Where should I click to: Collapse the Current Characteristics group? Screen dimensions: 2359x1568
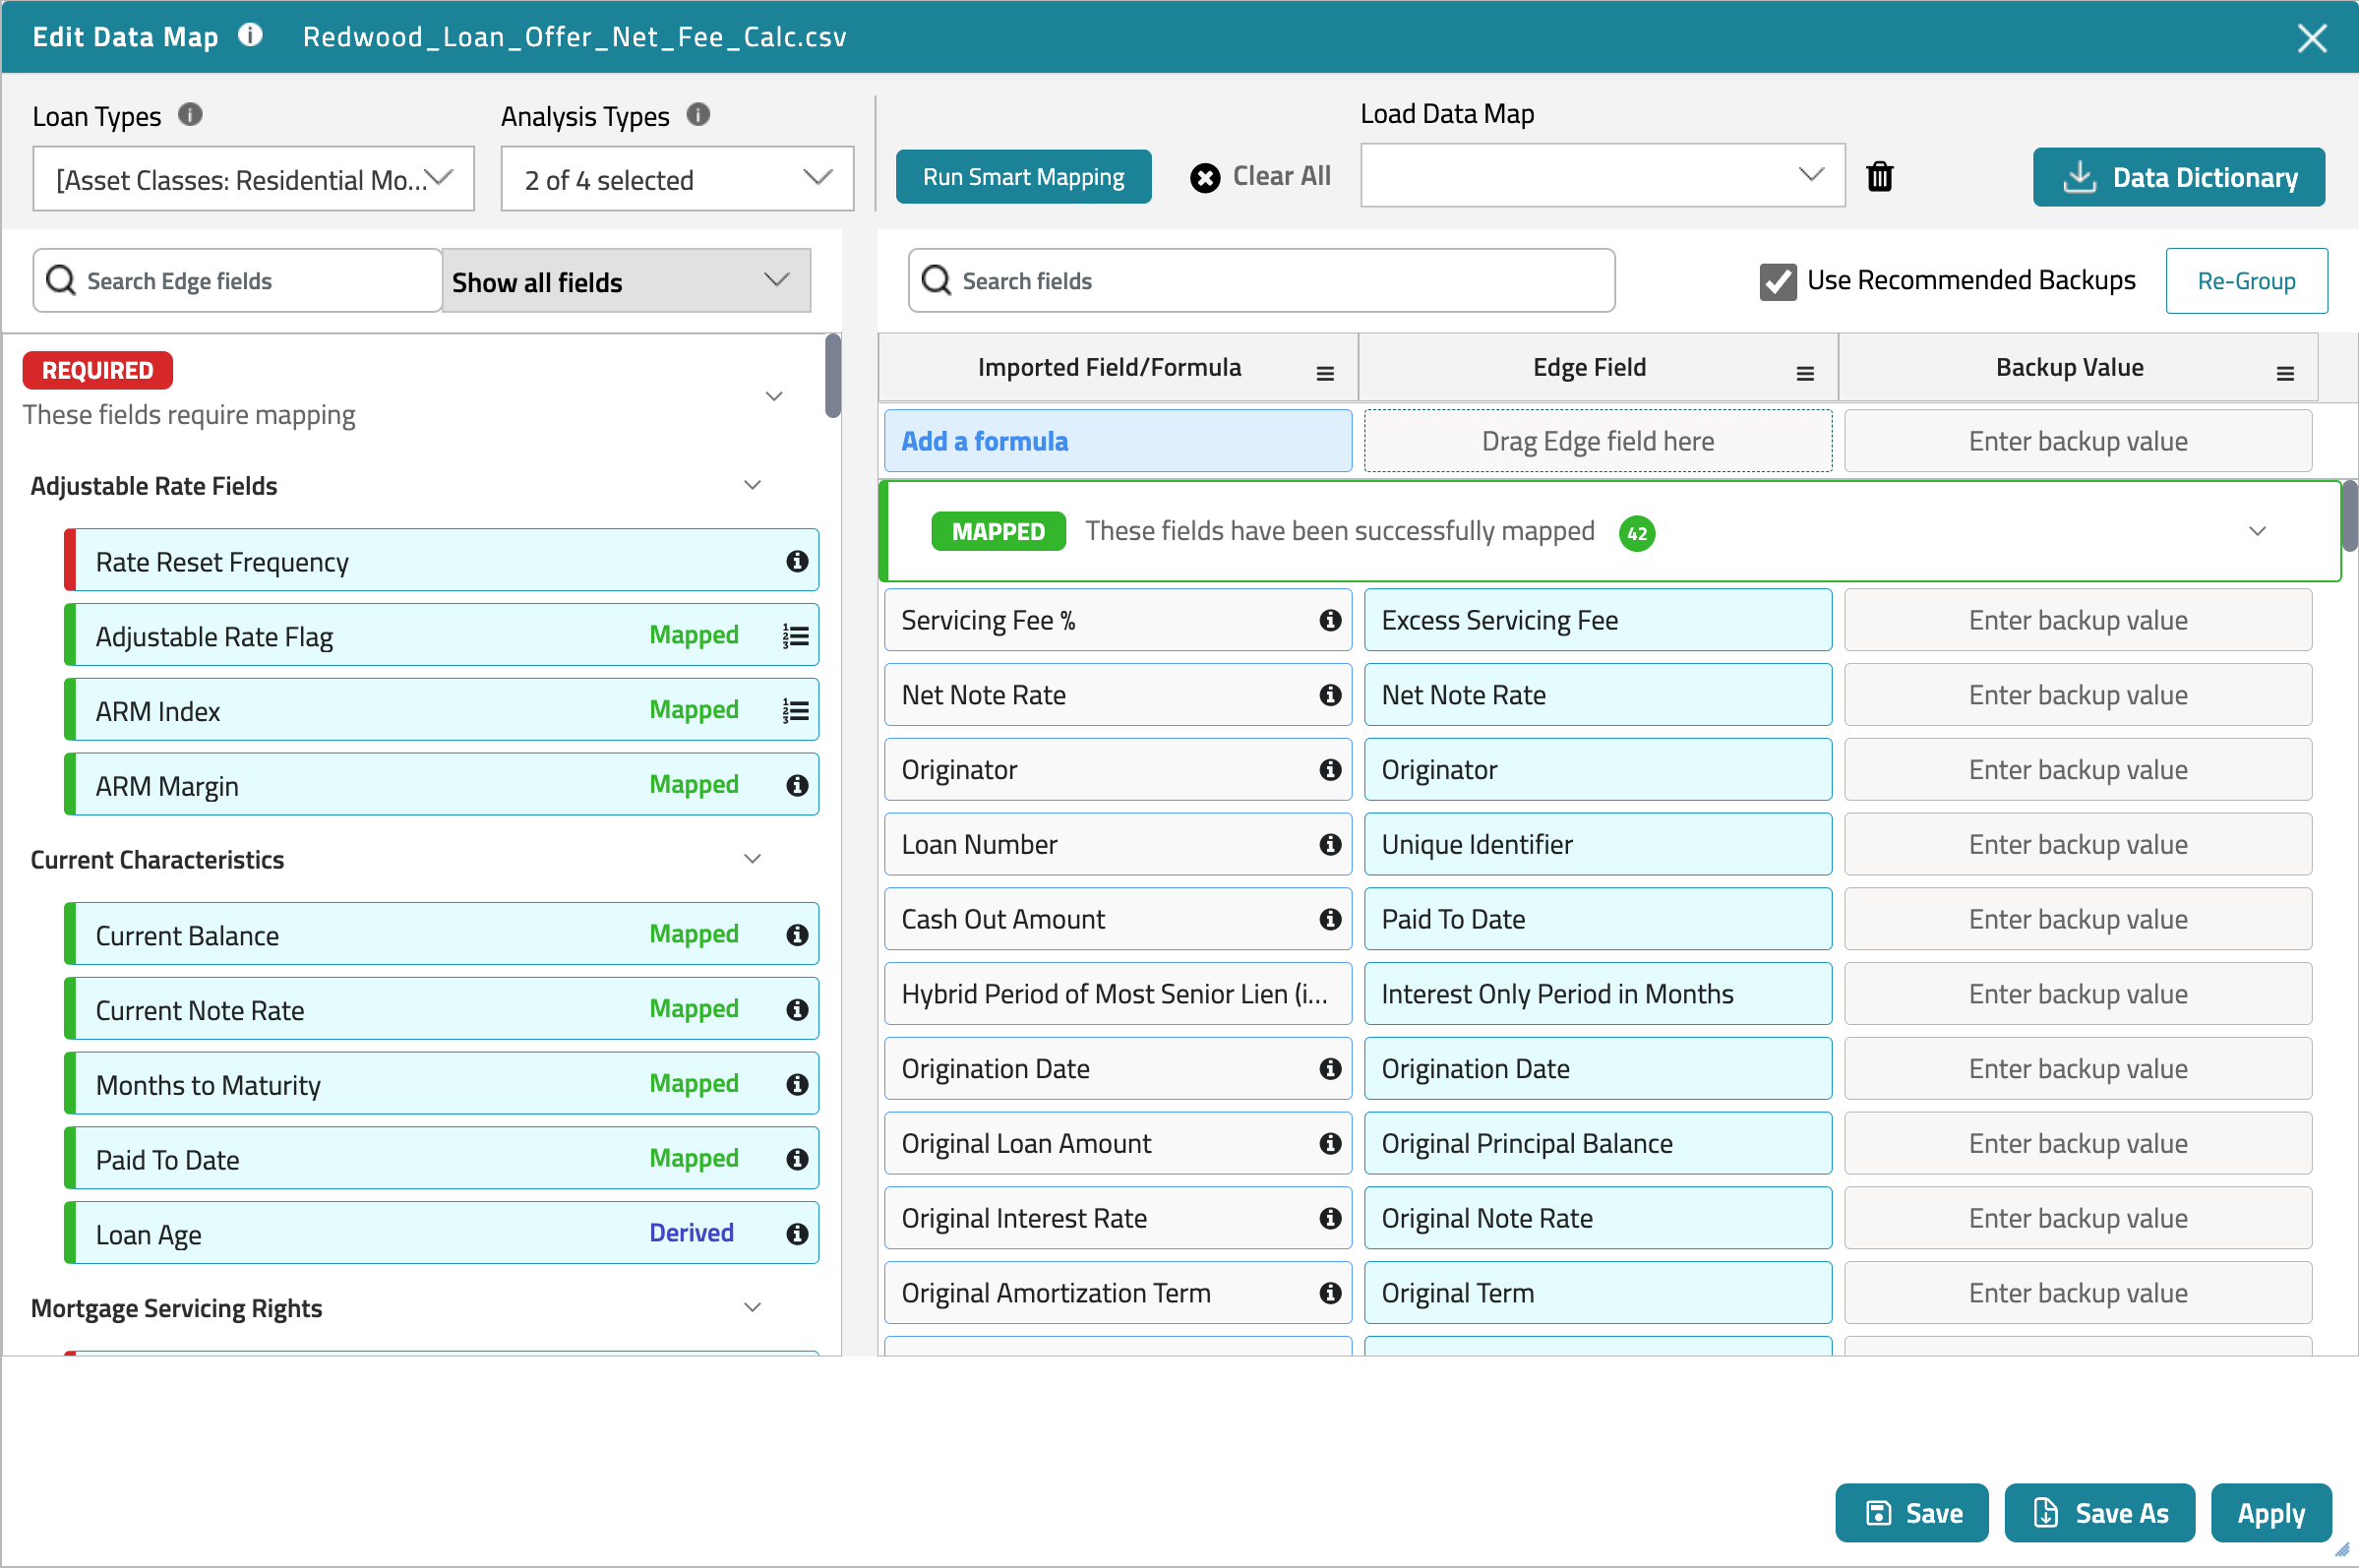(752, 858)
